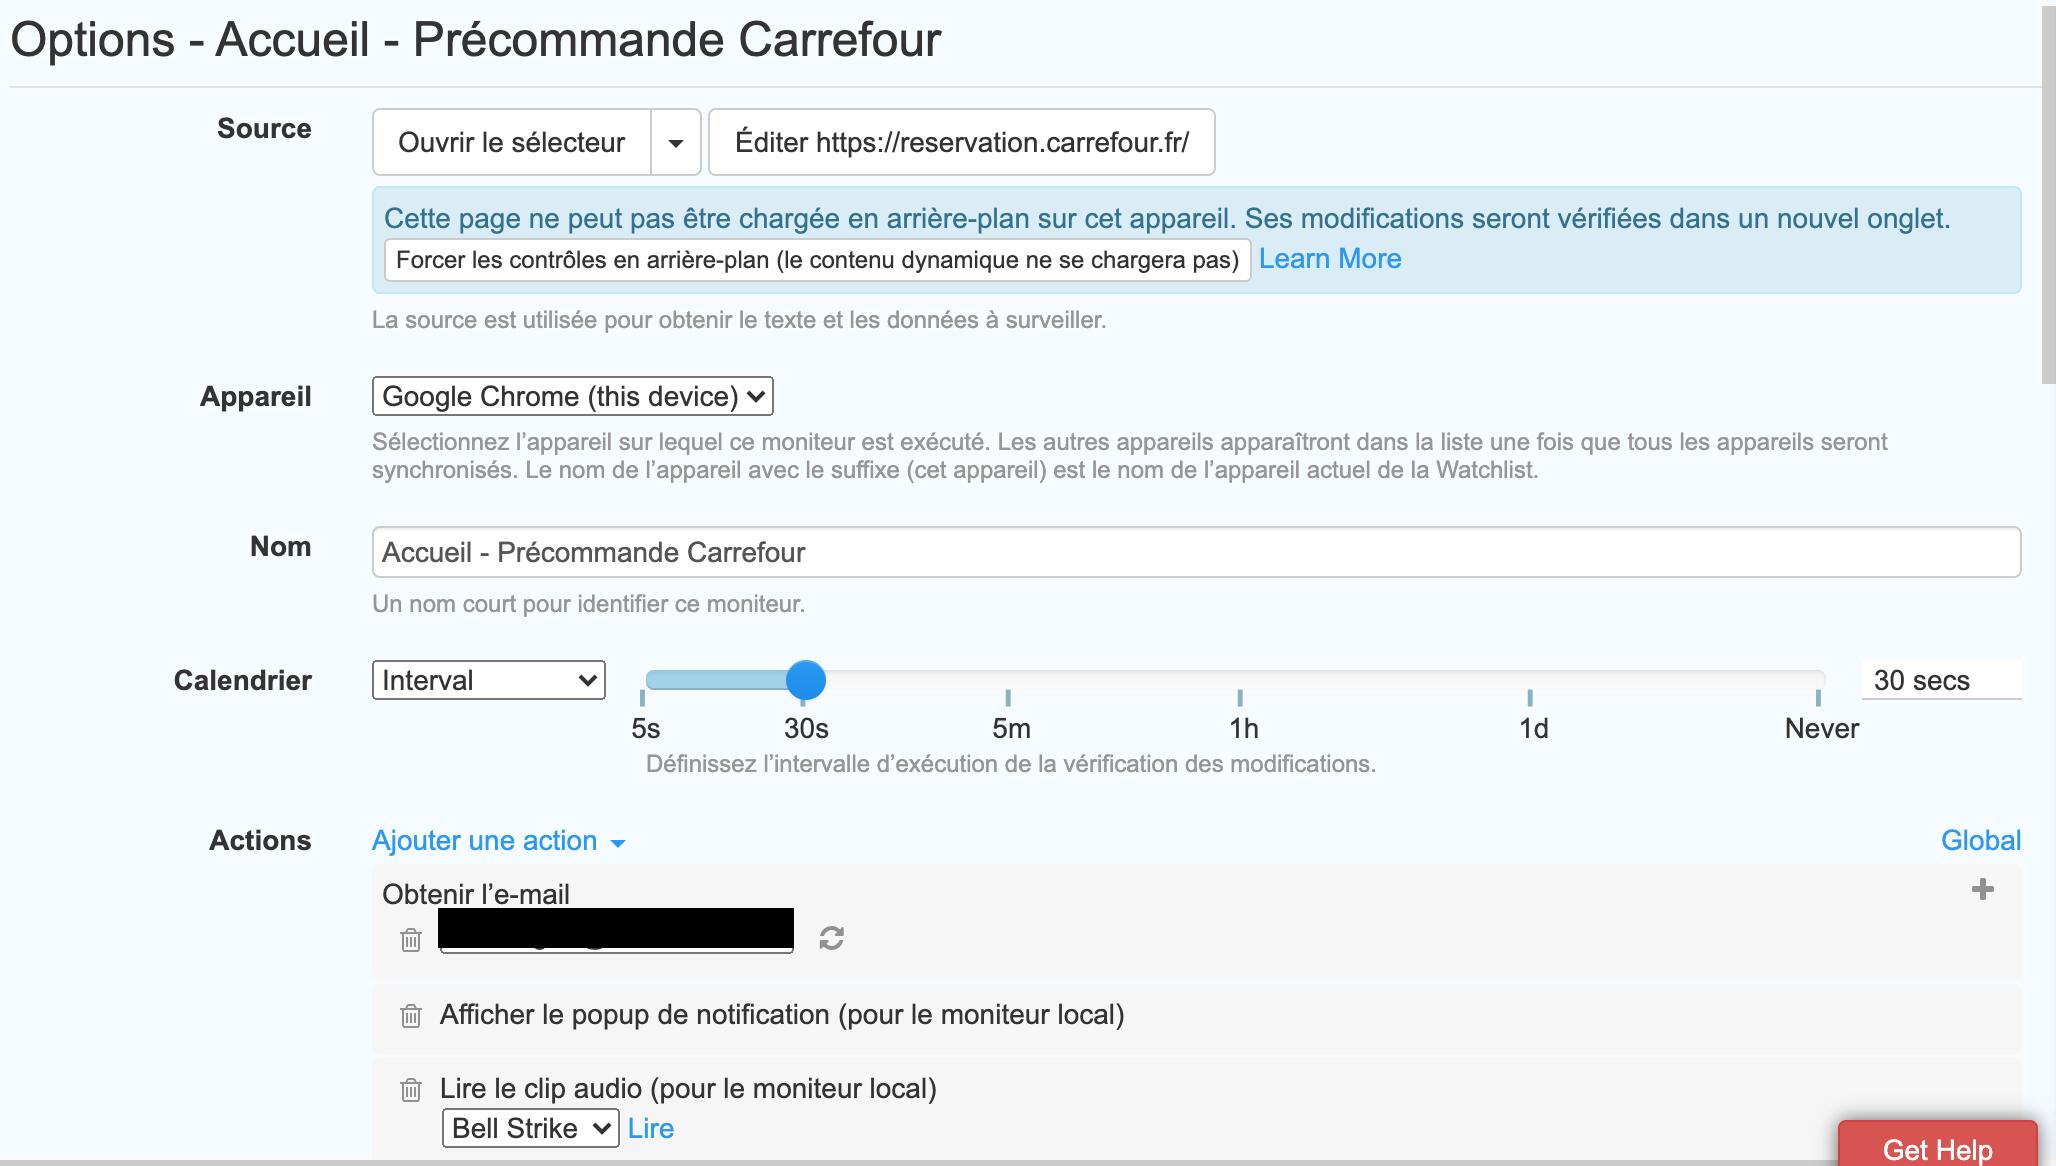The width and height of the screenshot is (2056, 1166).
Task: Open the Global actions link
Action: point(1981,841)
